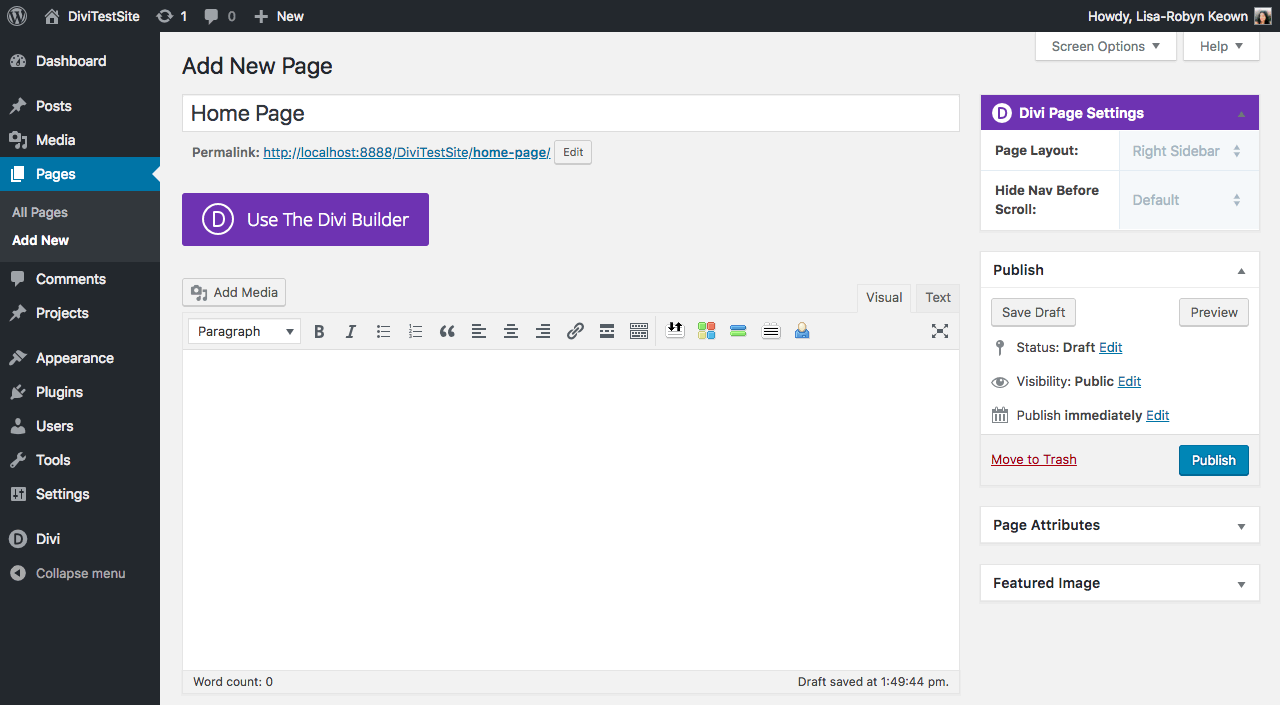The height and width of the screenshot is (705, 1280).
Task: Open the home-page permalink URL
Action: point(407,152)
